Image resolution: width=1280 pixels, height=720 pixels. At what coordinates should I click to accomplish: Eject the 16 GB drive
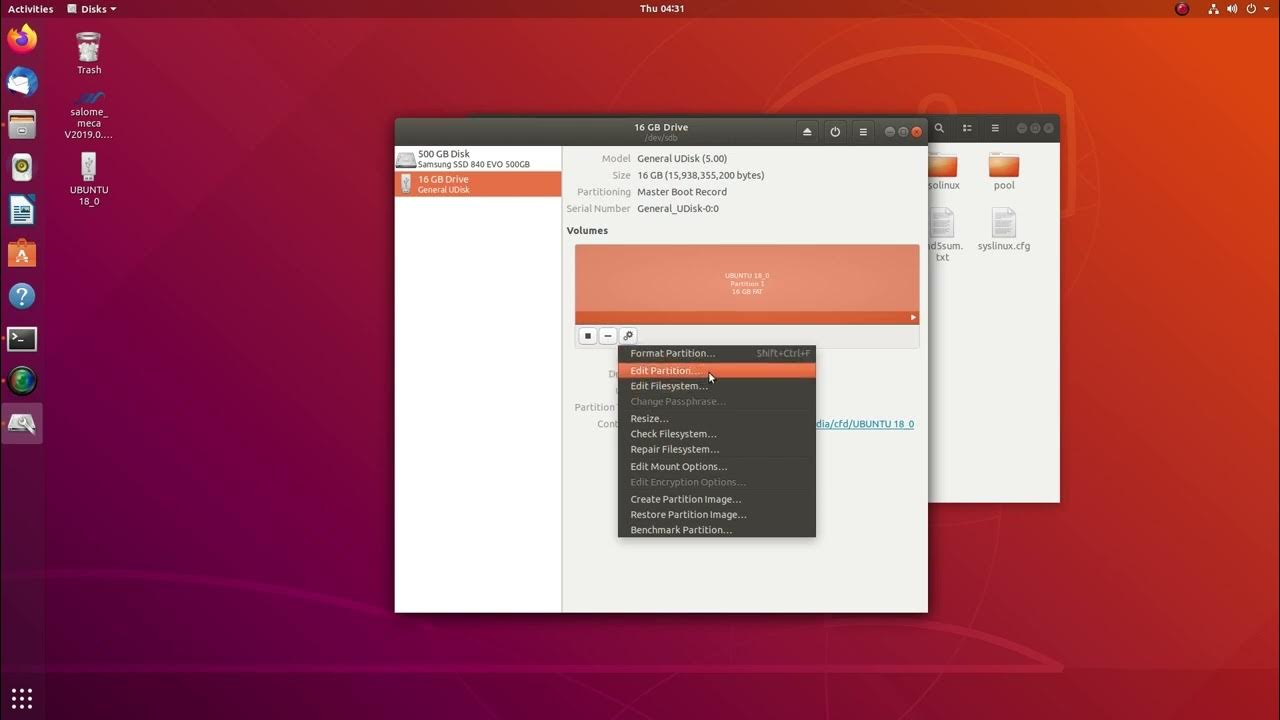(x=807, y=131)
